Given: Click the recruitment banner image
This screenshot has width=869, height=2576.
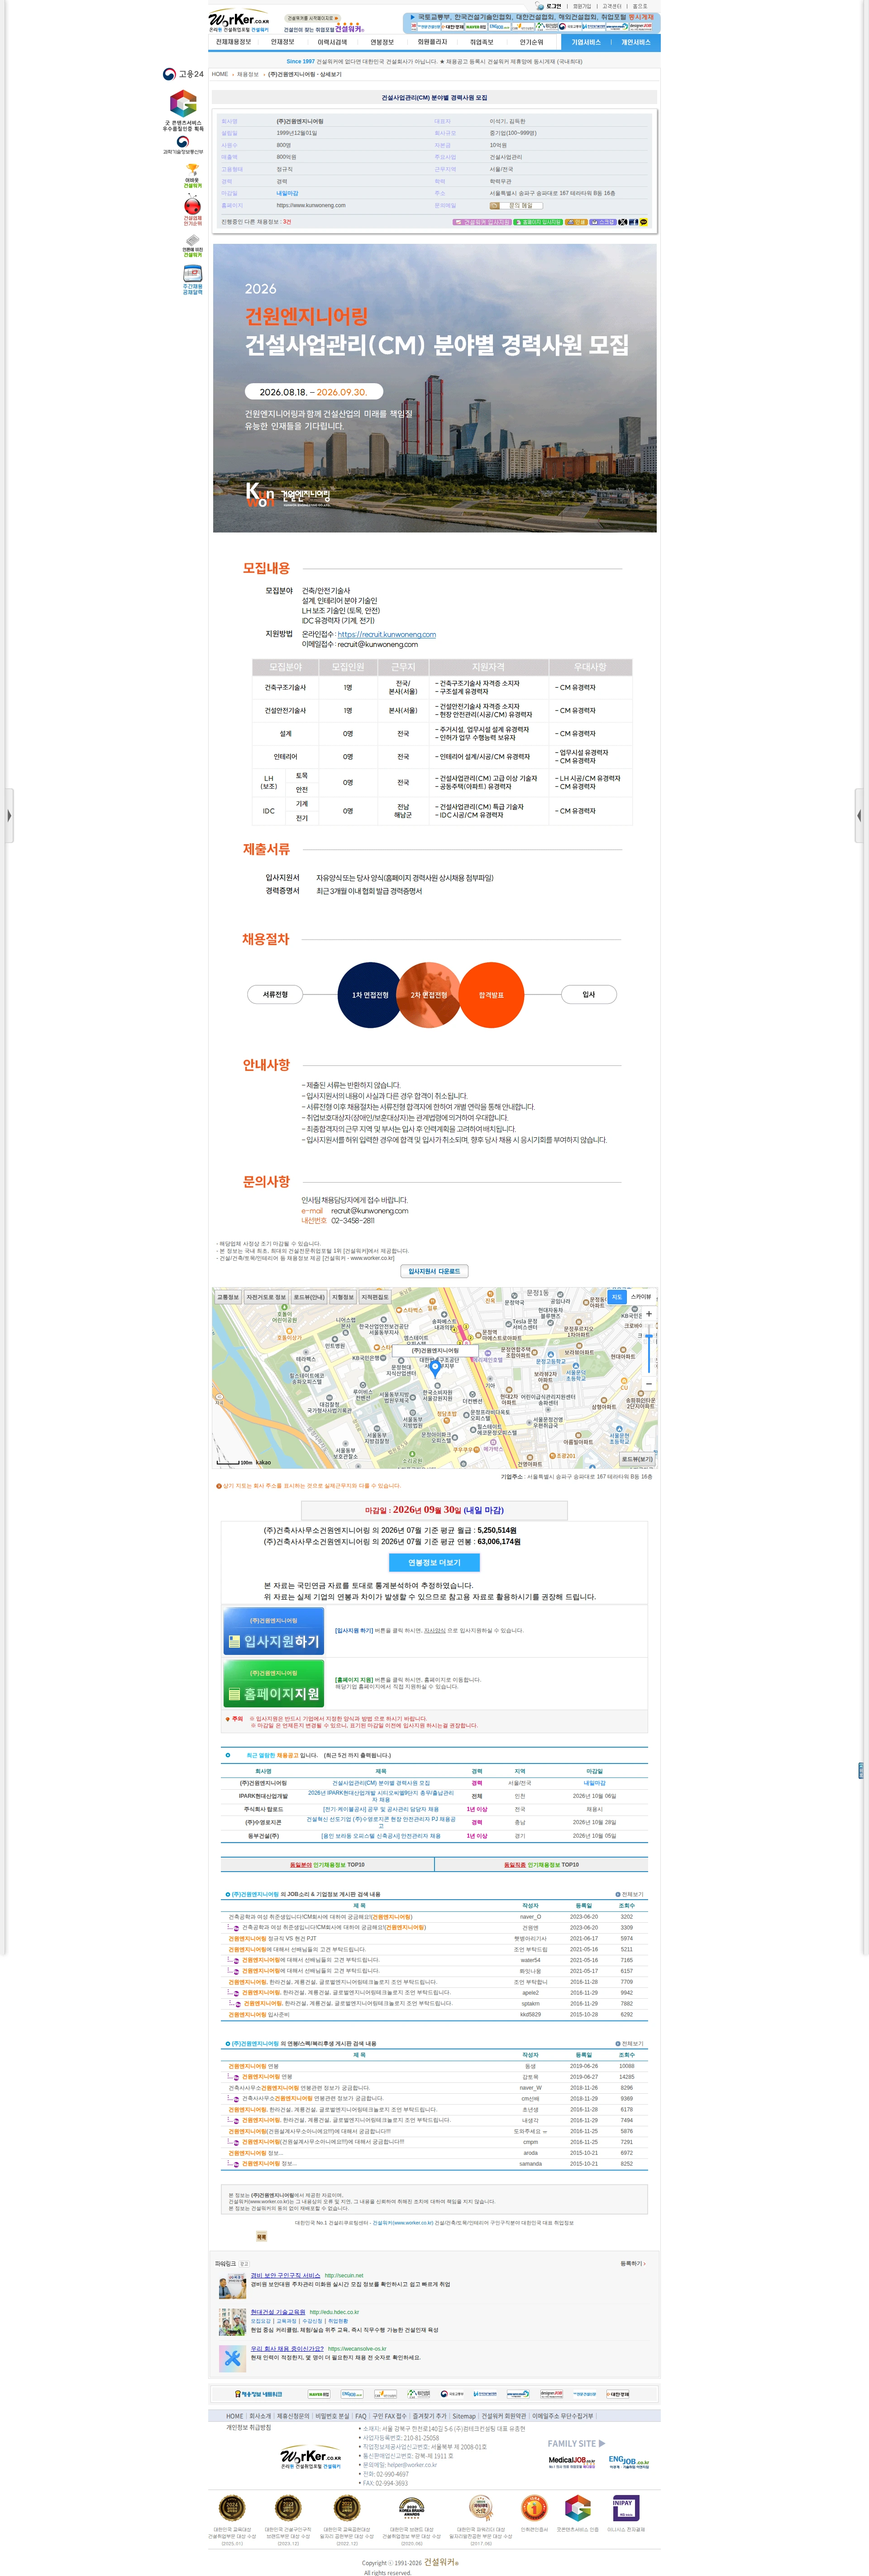Looking at the screenshot, I should click(435, 388).
